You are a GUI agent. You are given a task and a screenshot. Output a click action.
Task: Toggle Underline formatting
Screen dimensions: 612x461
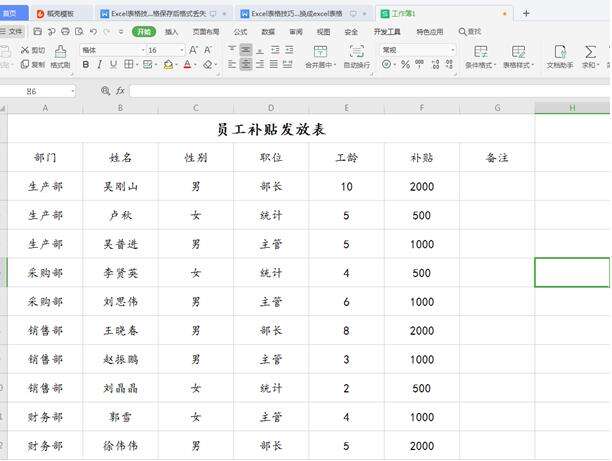pos(113,64)
